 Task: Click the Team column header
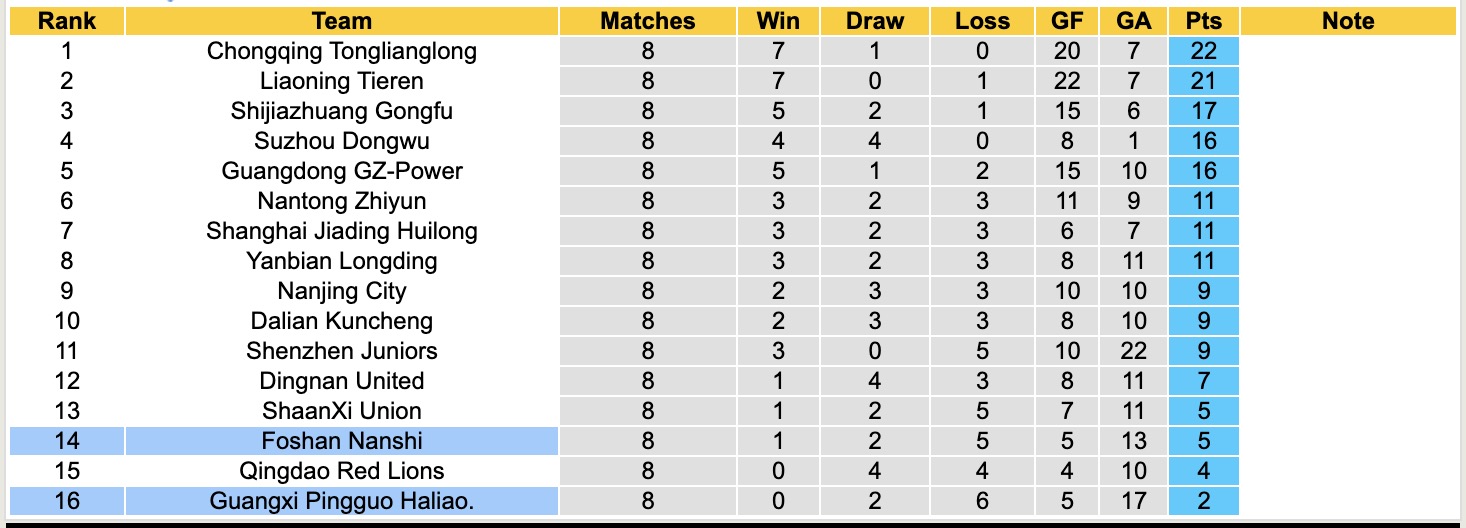342,21
